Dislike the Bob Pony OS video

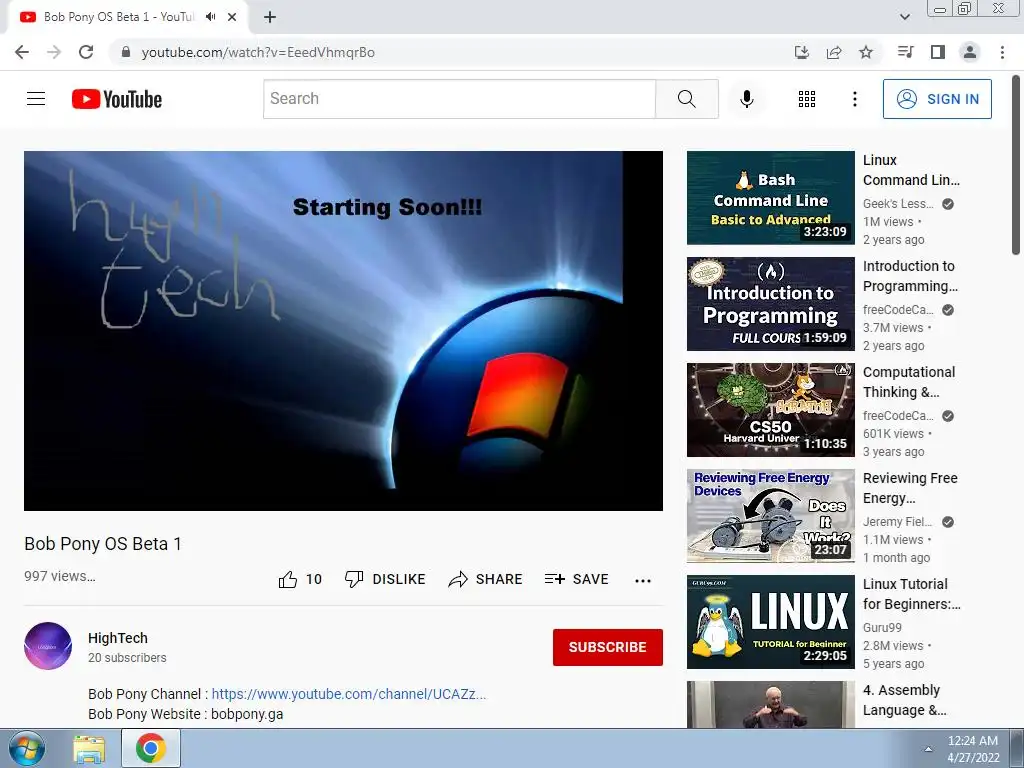point(385,579)
